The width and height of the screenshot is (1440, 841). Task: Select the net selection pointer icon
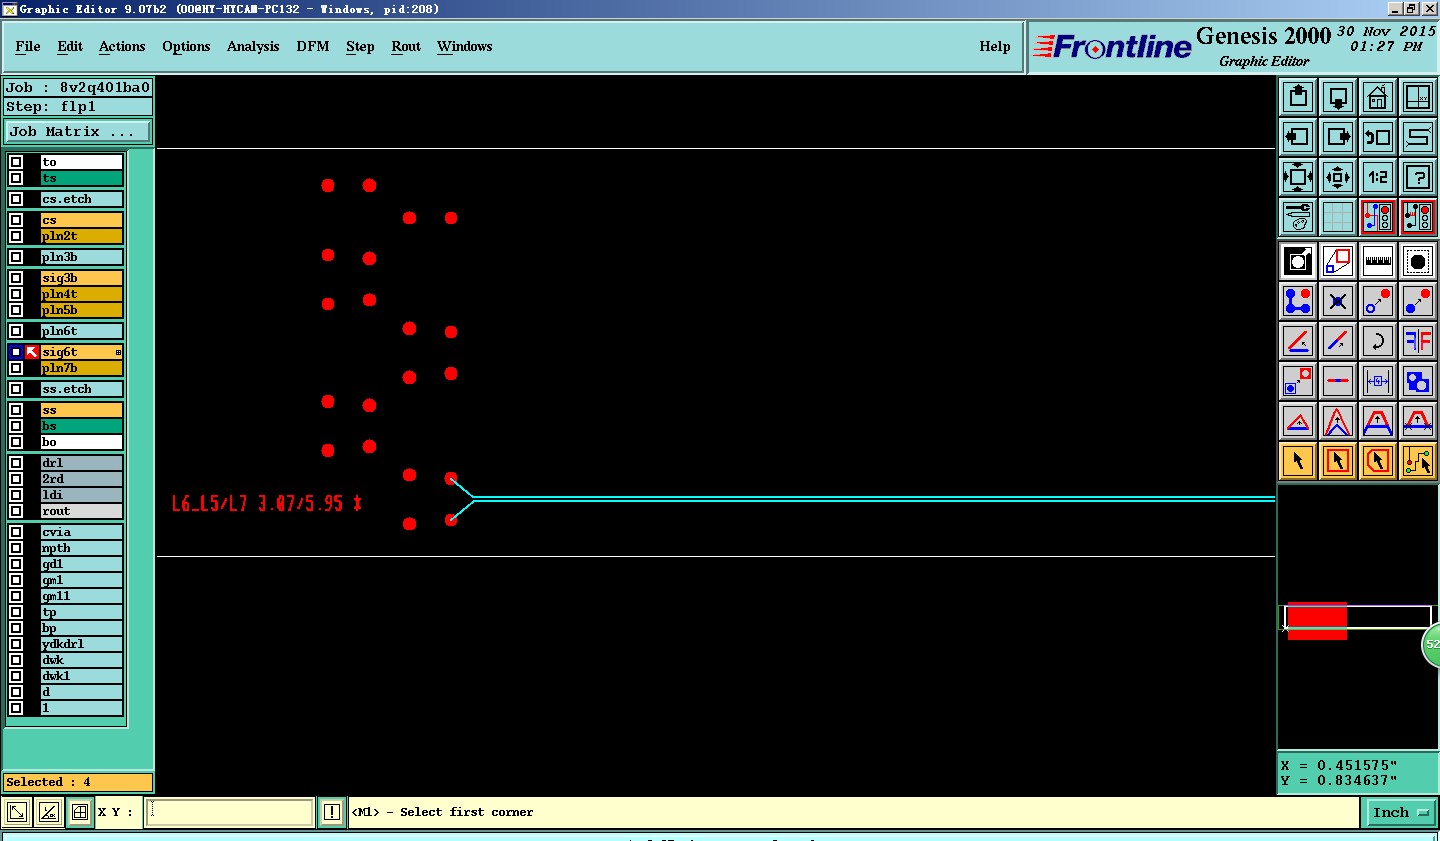(x=1418, y=461)
